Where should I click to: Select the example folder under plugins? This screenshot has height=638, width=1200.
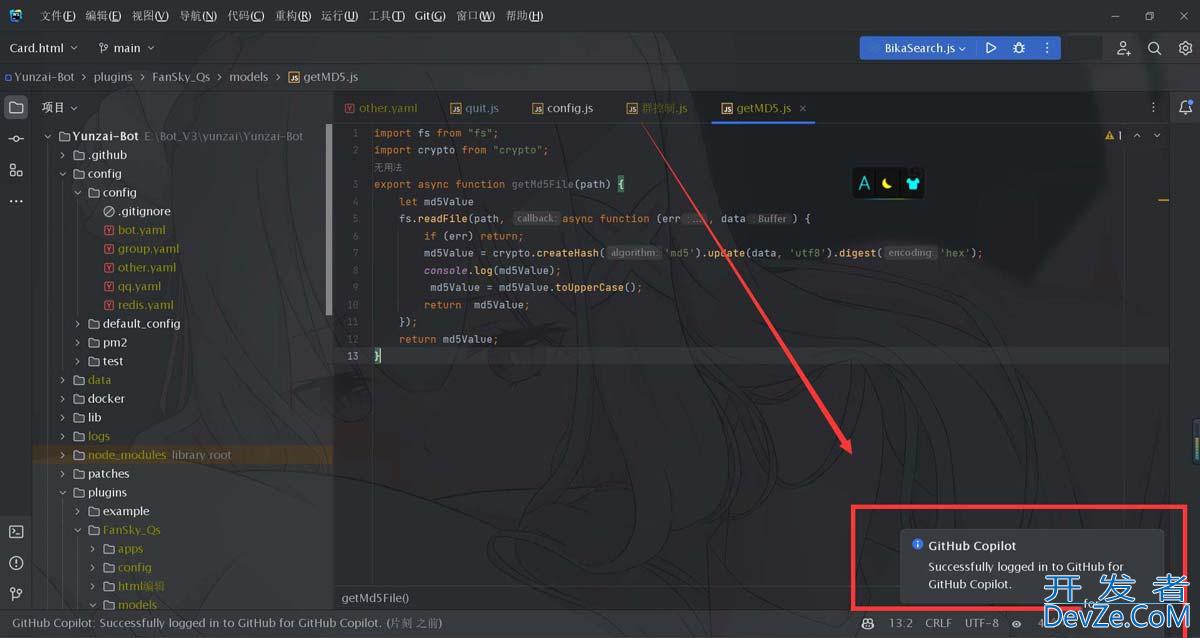point(126,511)
